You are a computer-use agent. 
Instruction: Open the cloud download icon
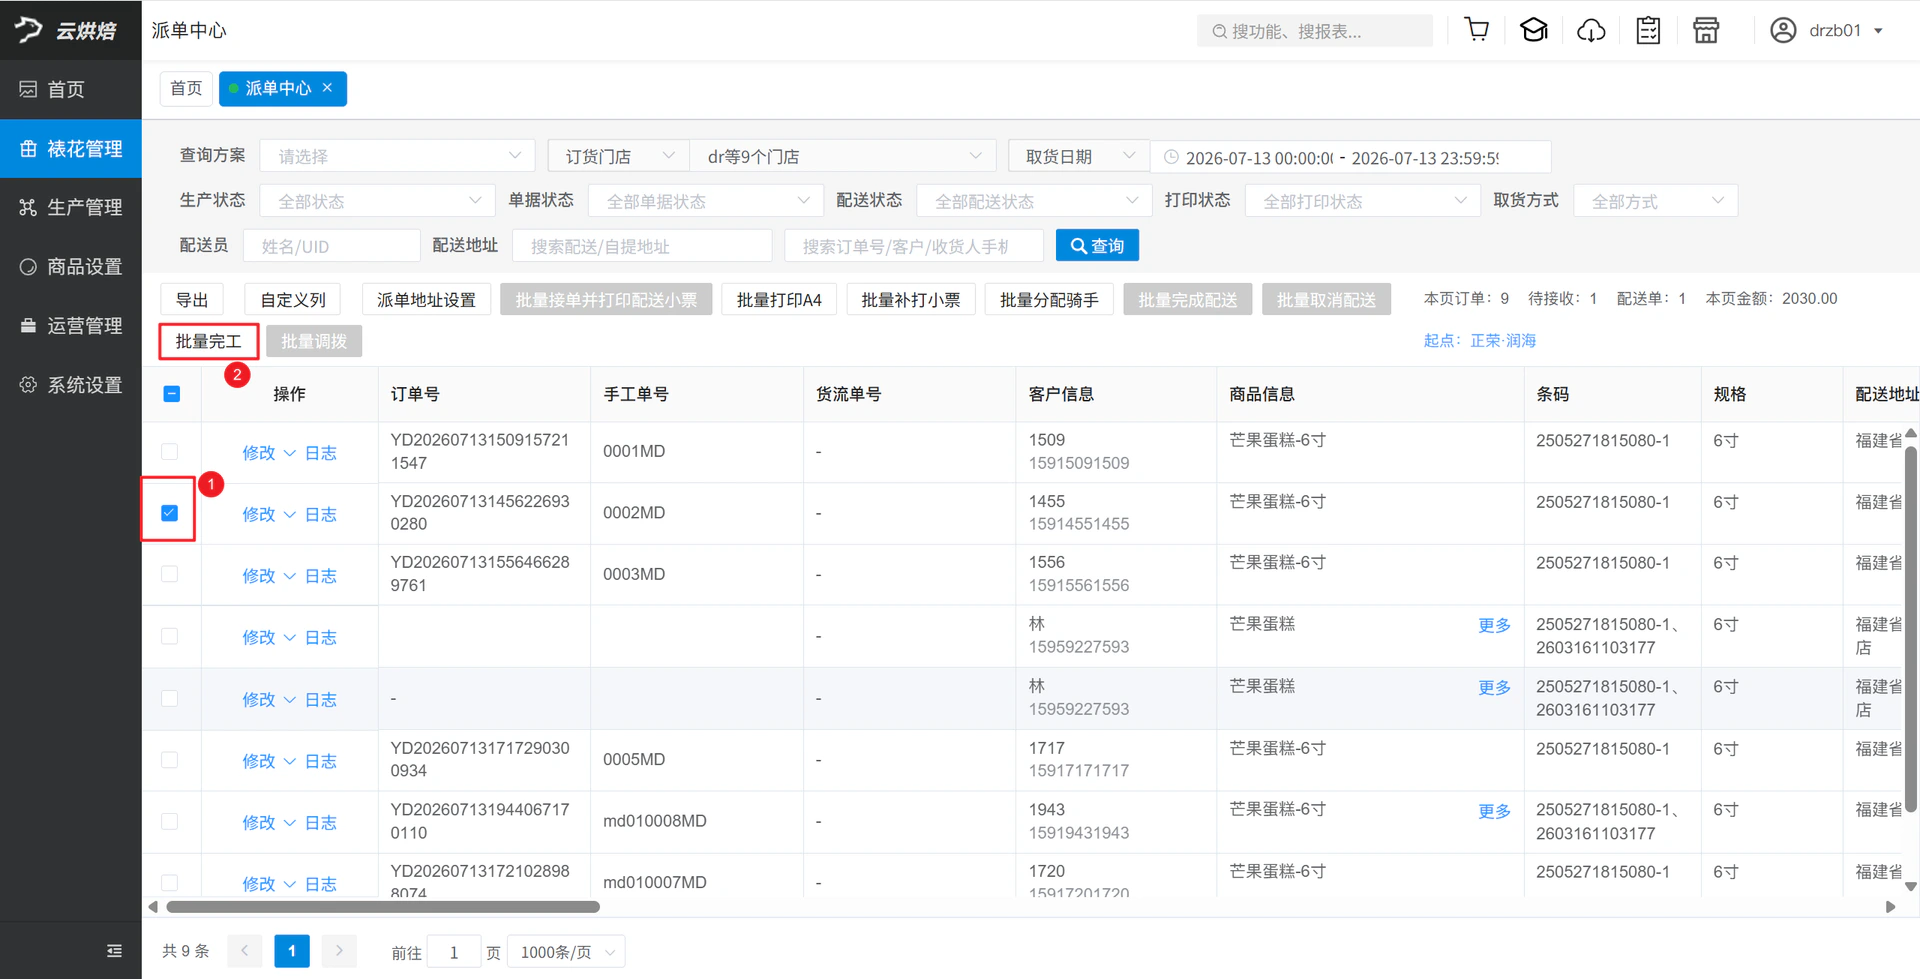pyautogui.click(x=1591, y=30)
